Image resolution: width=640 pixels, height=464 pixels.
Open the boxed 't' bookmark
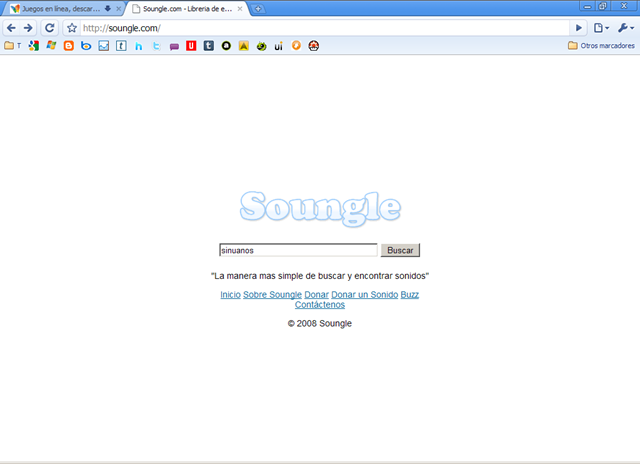point(121,46)
